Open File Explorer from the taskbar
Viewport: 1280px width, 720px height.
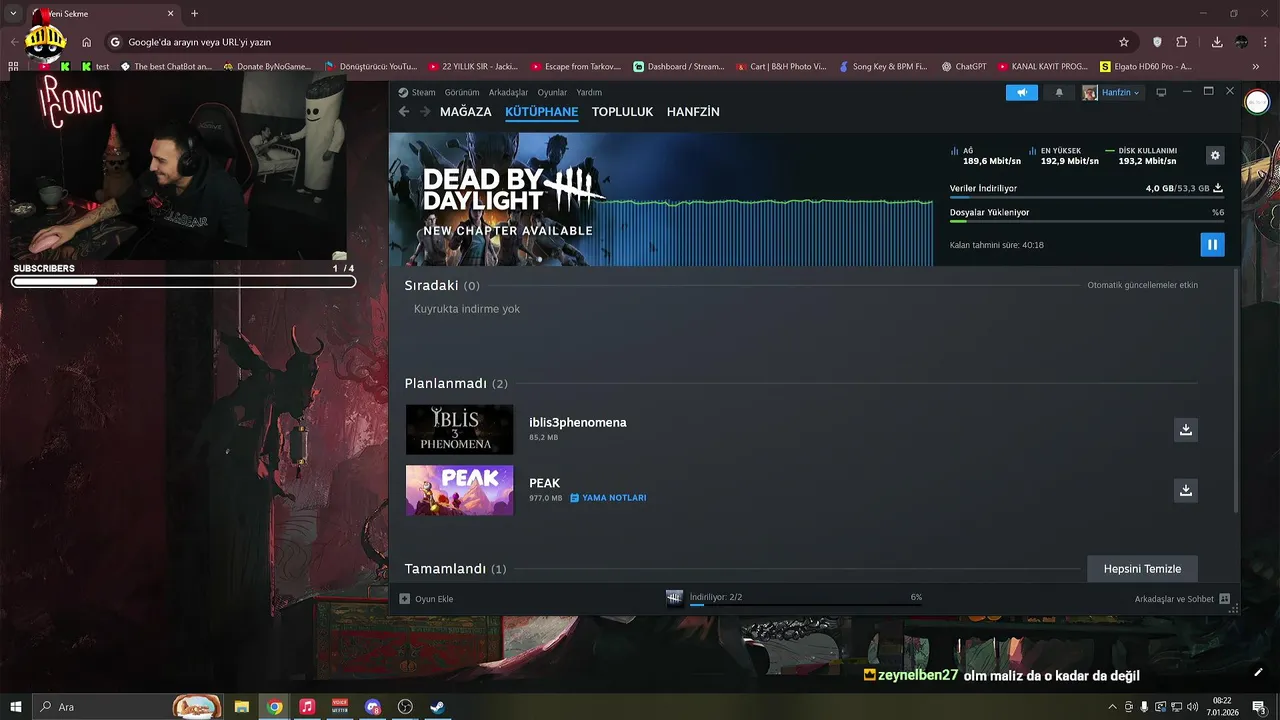tap(242, 707)
